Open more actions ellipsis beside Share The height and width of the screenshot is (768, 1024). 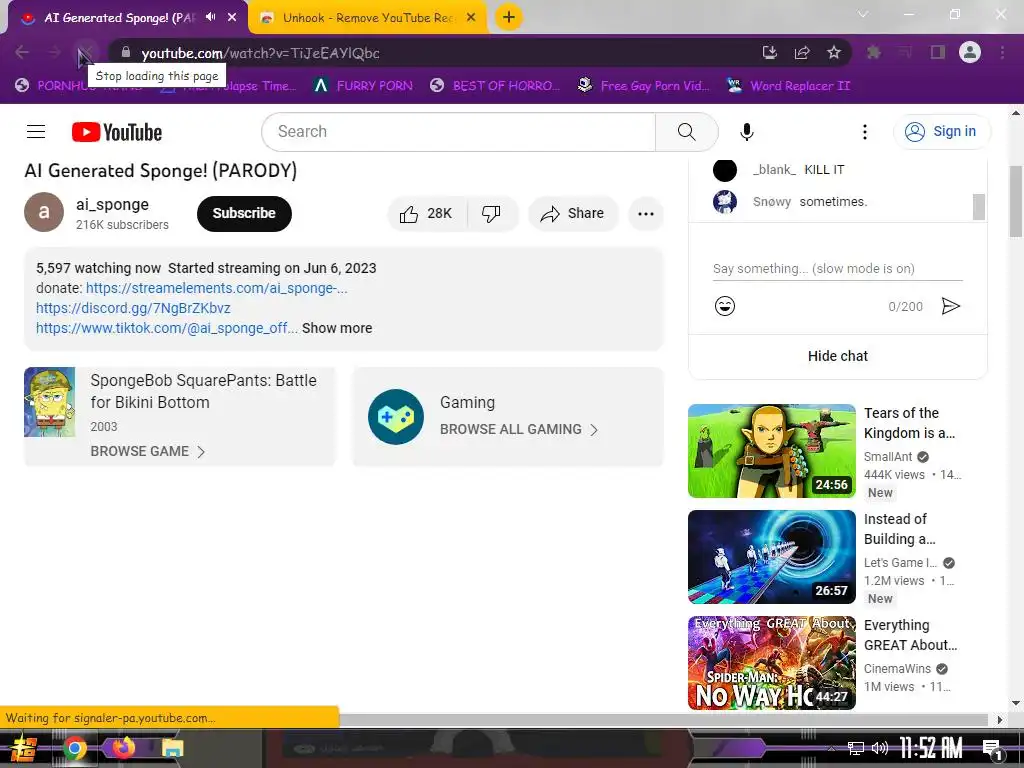pyautogui.click(x=646, y=214)
